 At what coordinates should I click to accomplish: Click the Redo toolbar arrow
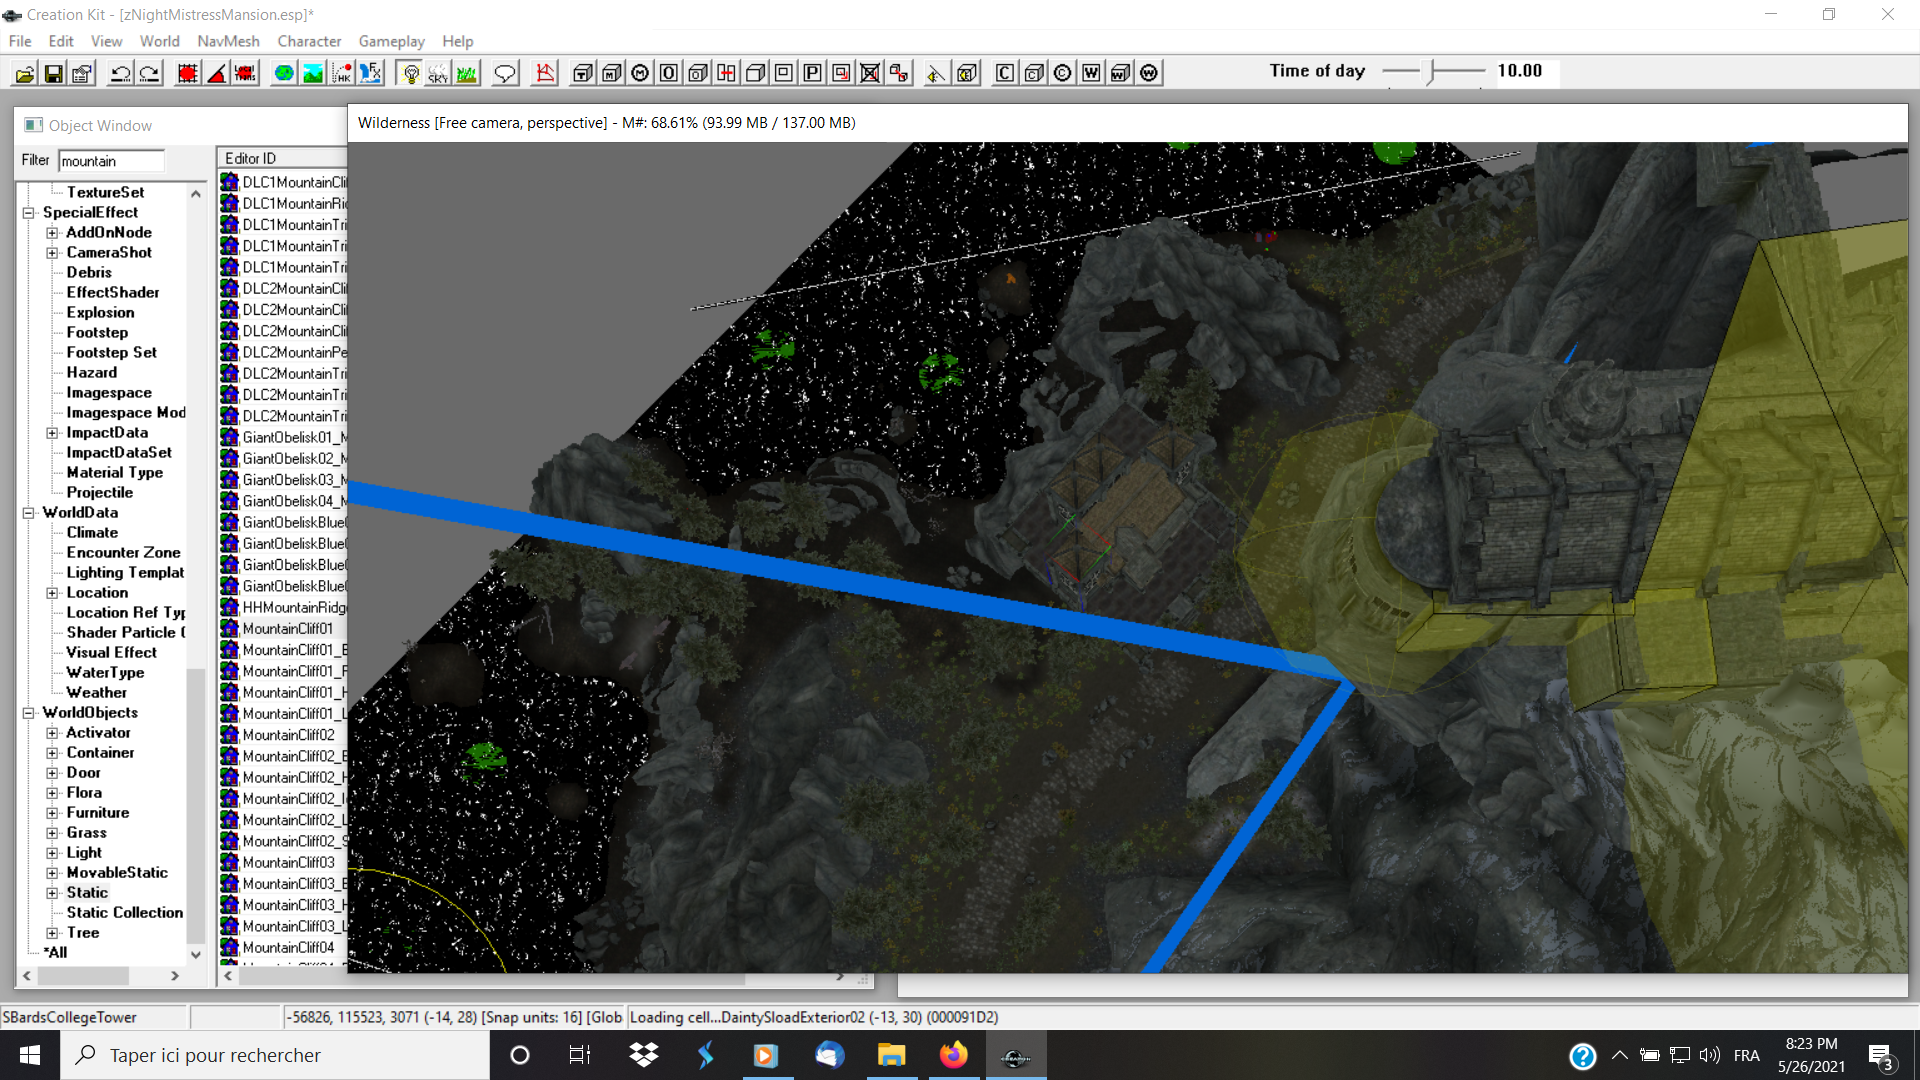(x=150, y=73)
